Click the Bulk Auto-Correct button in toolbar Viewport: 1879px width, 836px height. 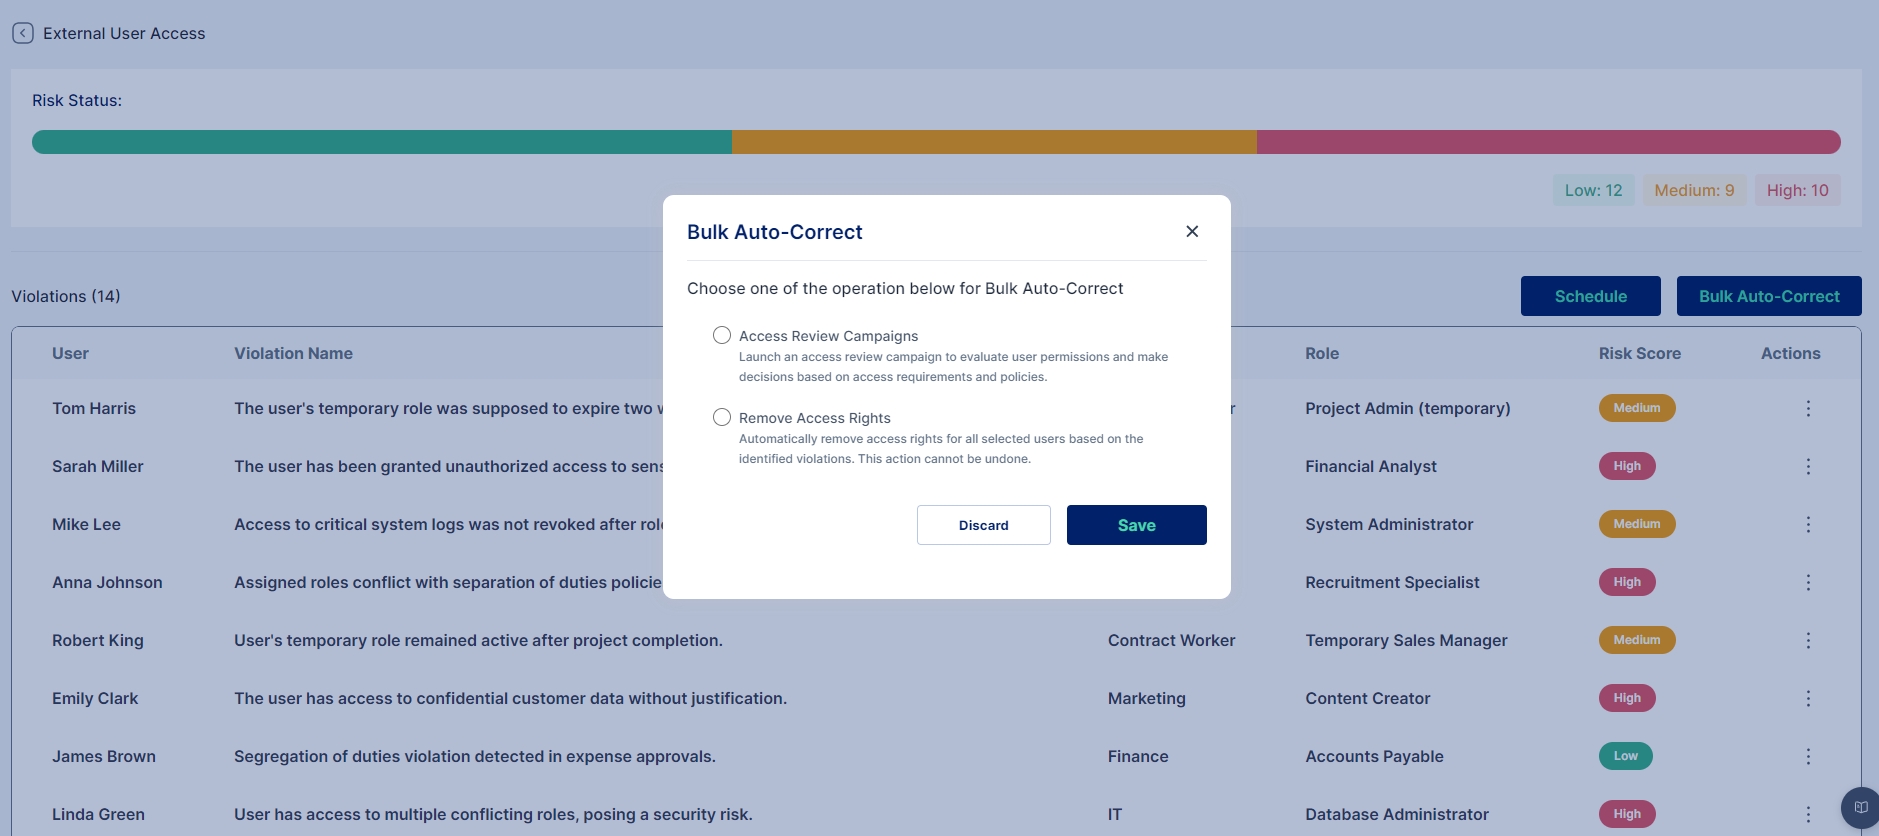coord(1768,296)
